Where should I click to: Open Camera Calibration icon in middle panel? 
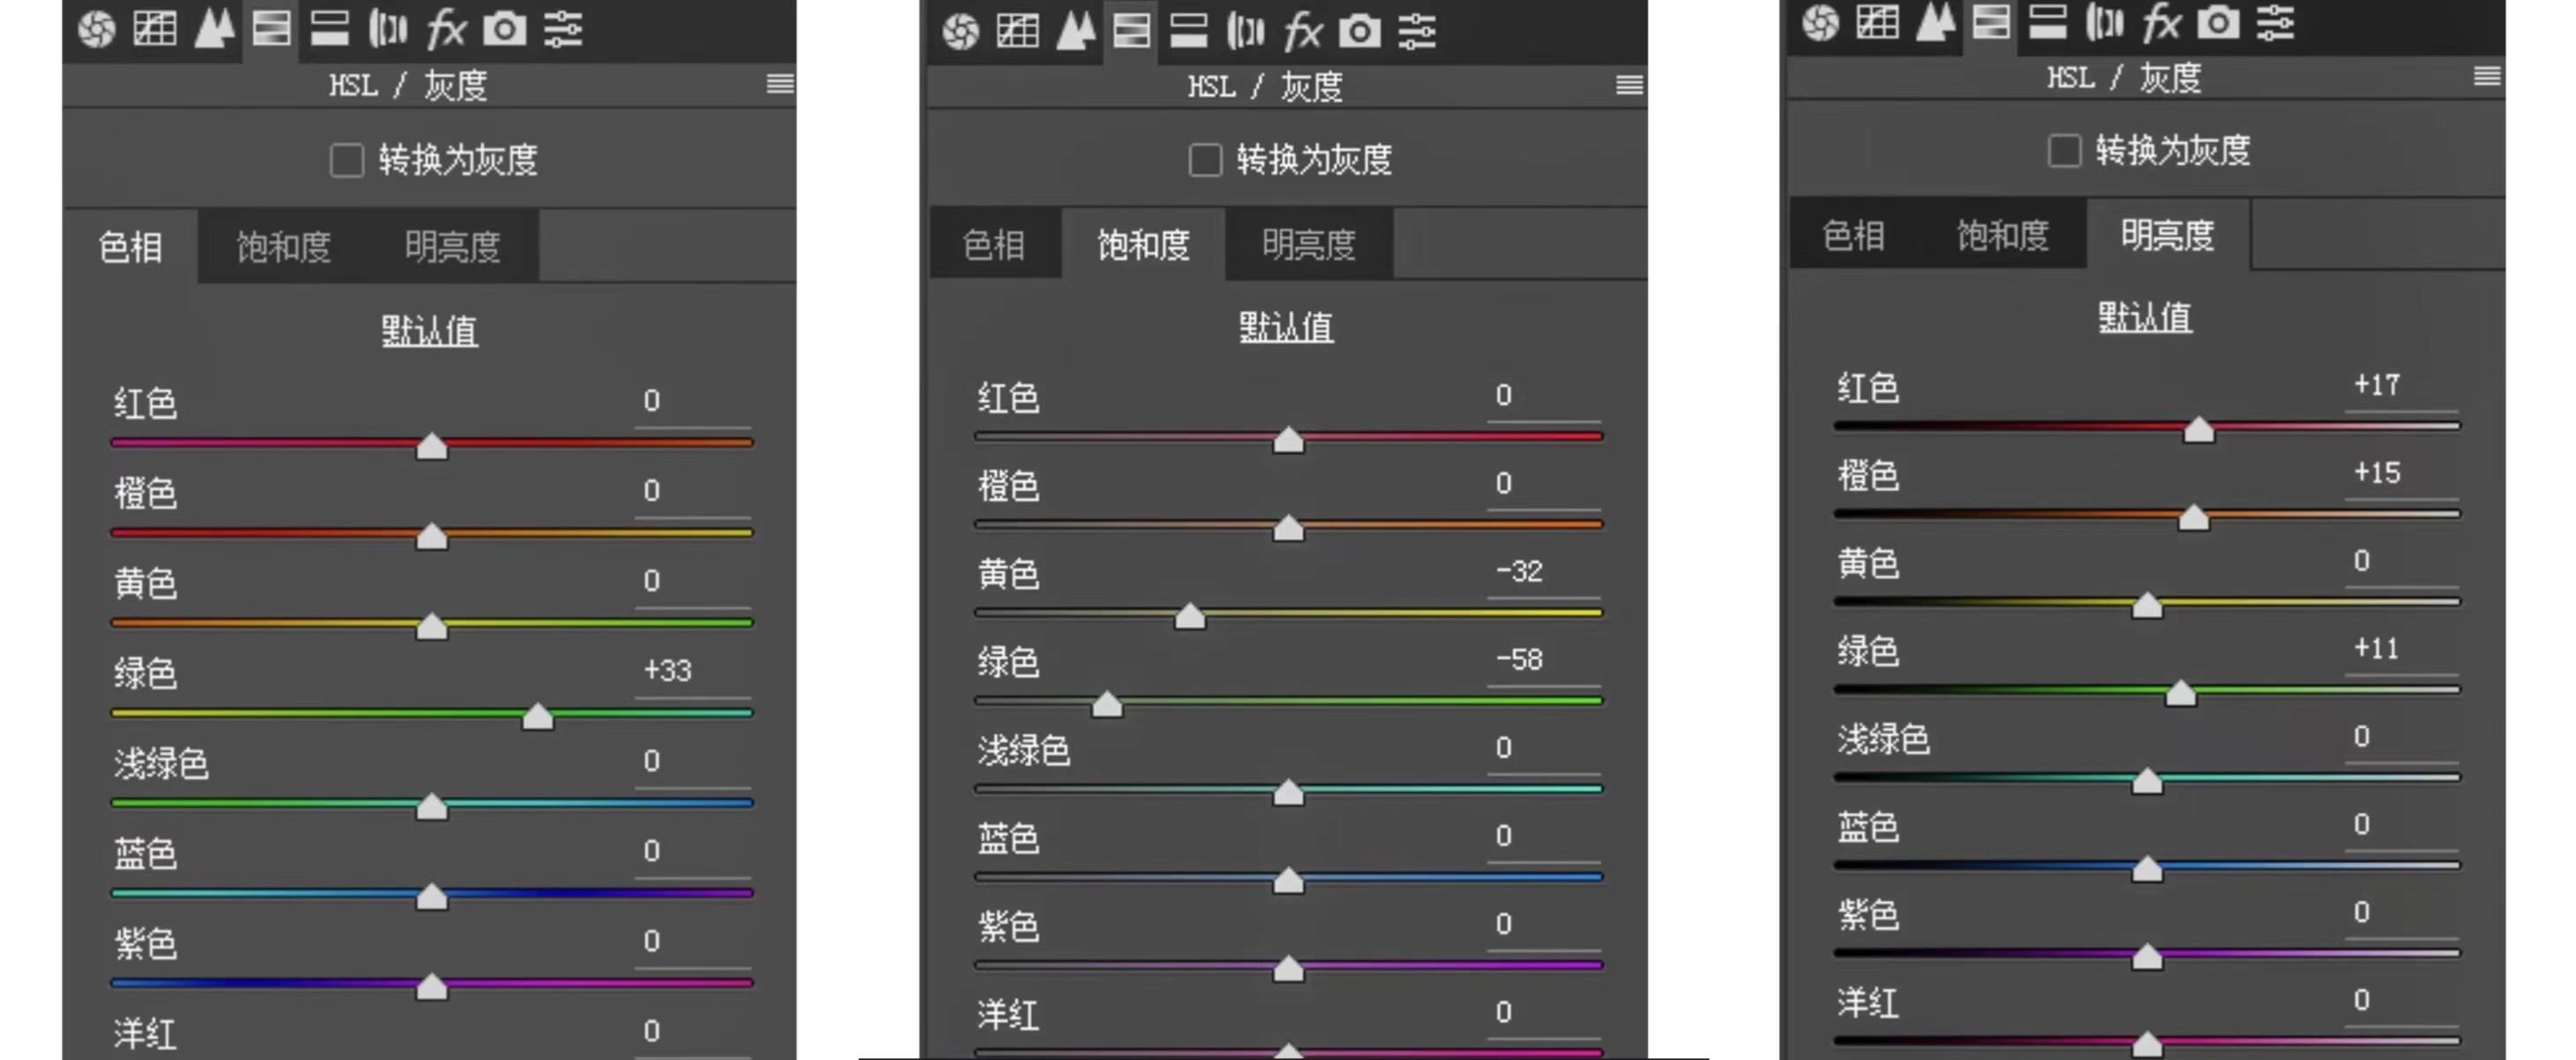coord(1360,31)
